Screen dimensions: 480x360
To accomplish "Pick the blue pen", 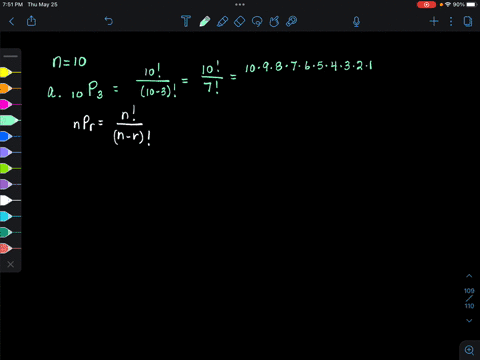I will 10,136.
